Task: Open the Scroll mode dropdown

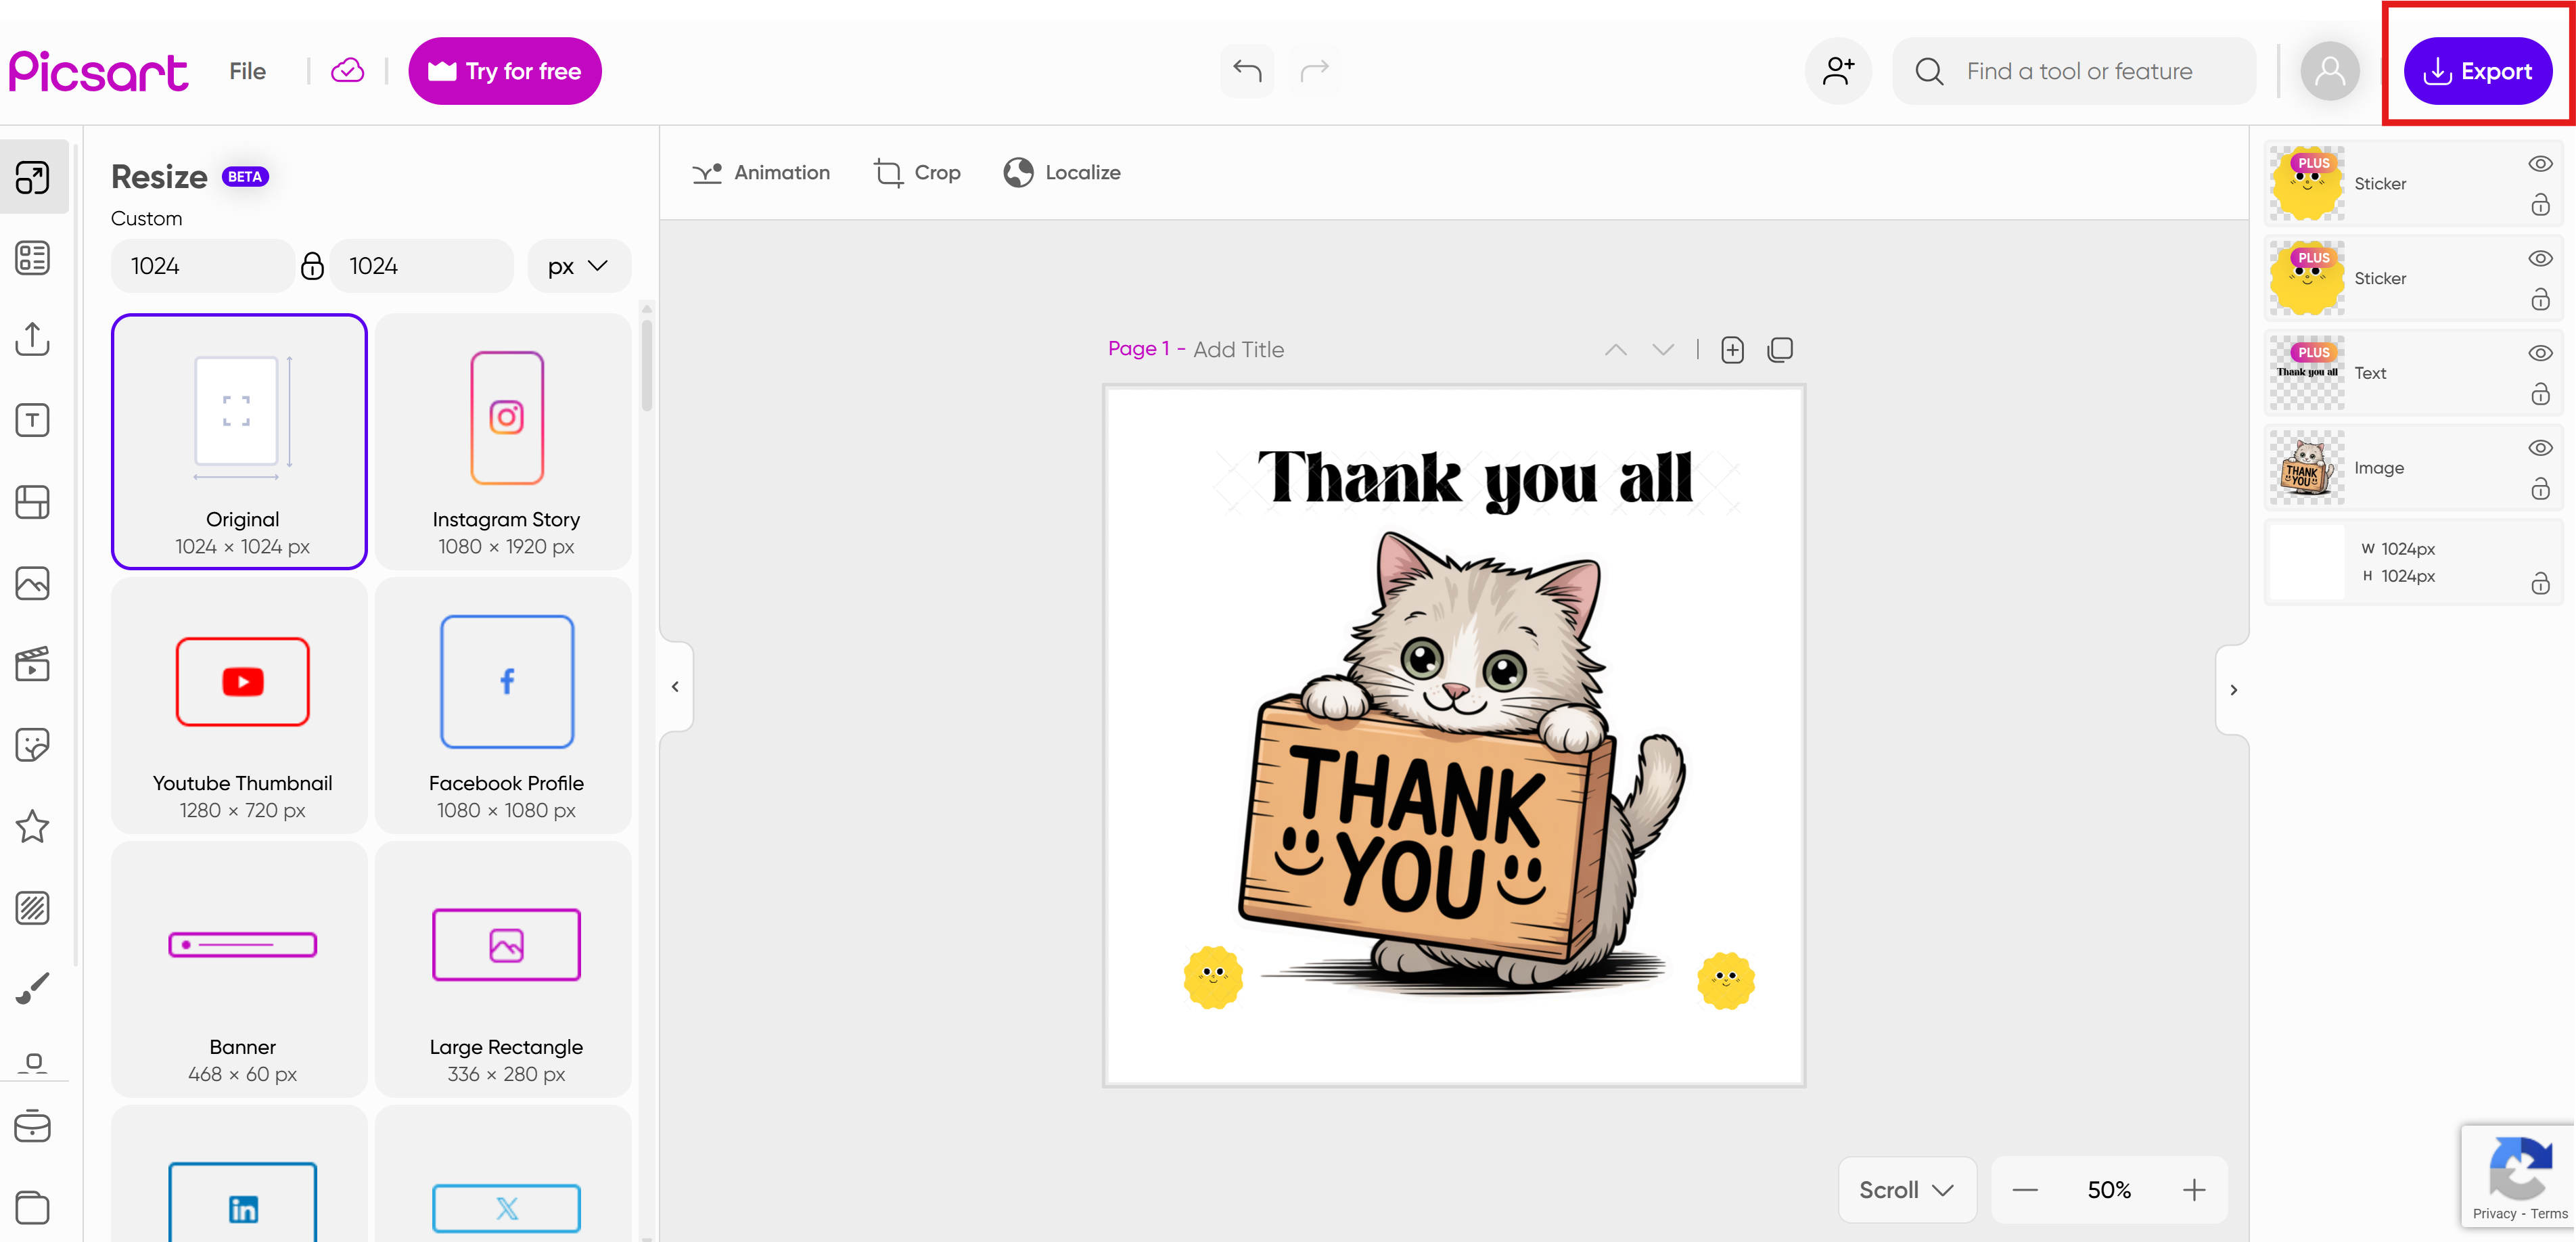Action: pos(1905,1189)
